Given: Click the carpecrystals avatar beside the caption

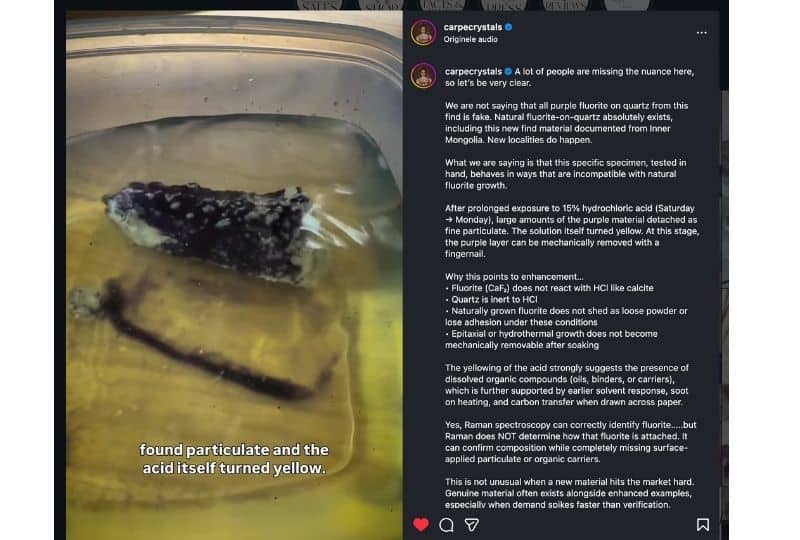Looking at the screenshot, I should 423,76.
